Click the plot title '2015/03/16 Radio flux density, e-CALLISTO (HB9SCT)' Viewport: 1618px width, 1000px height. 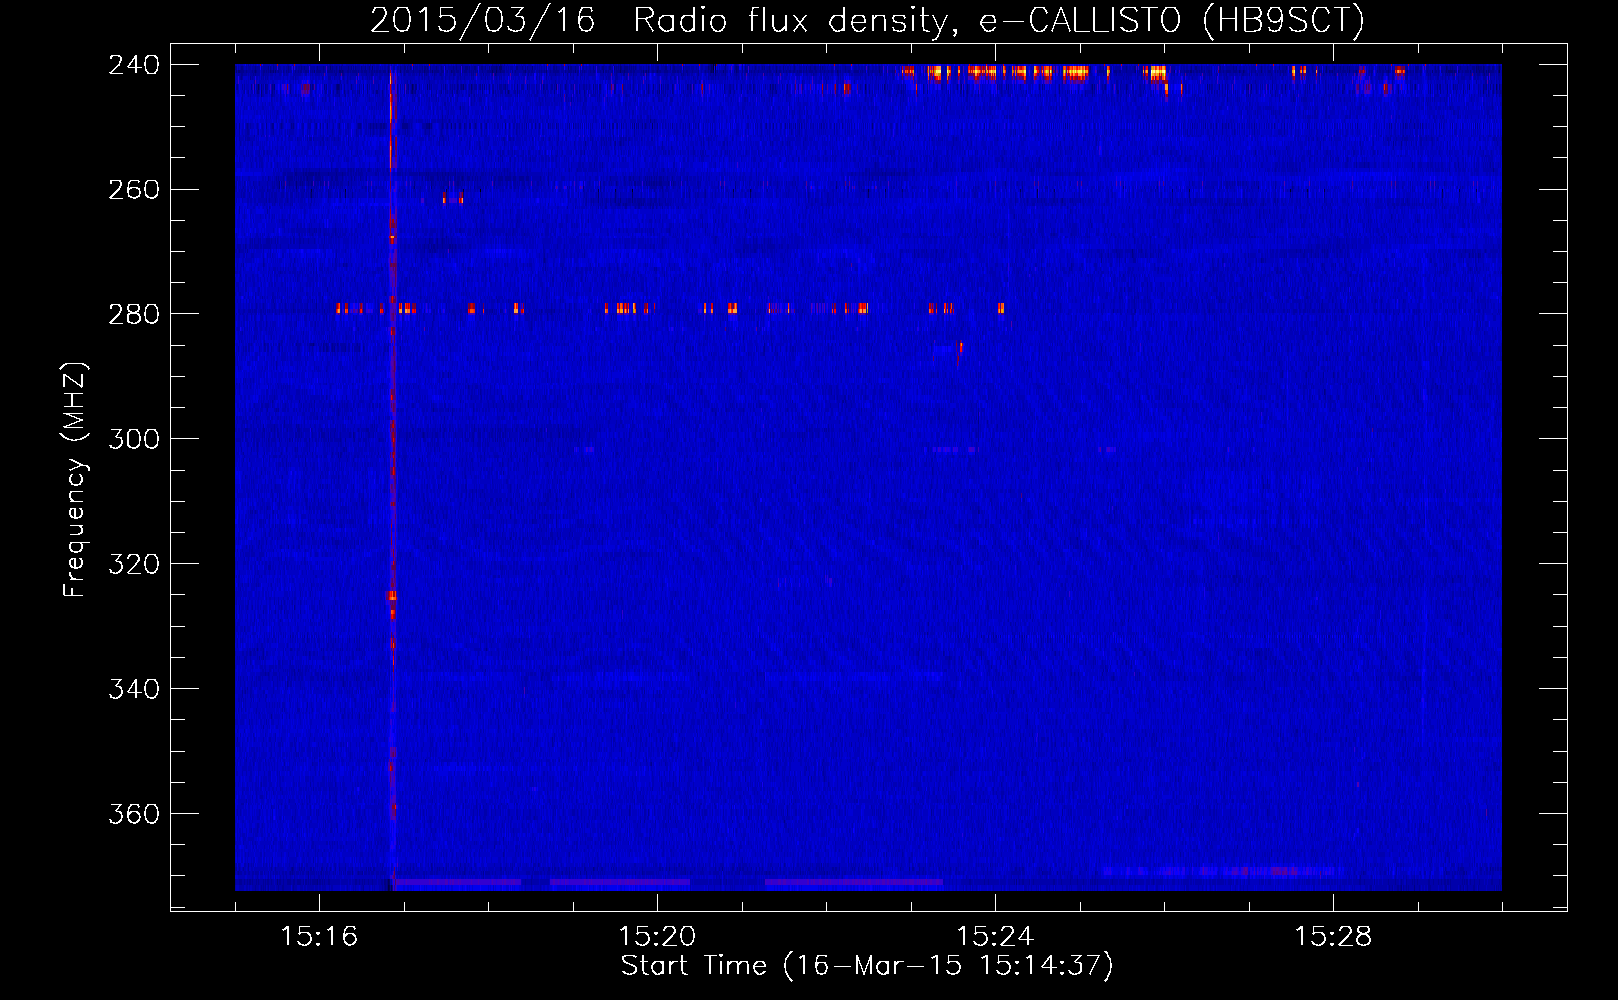click(x=867, y=20)
